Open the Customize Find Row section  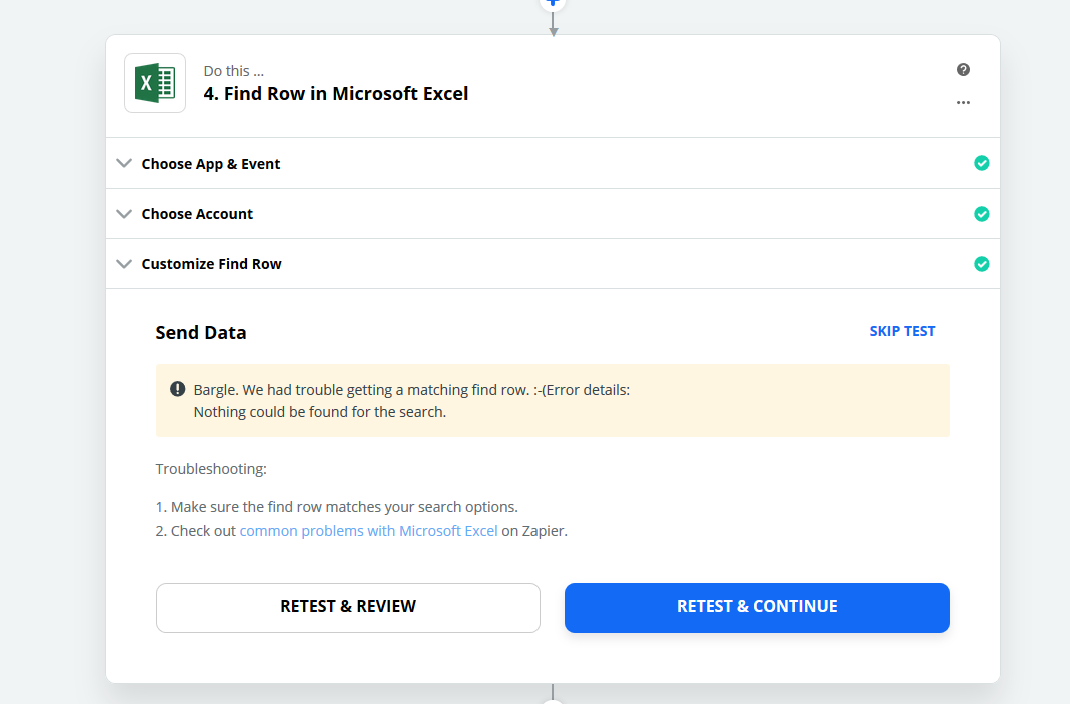pos(553,264)
